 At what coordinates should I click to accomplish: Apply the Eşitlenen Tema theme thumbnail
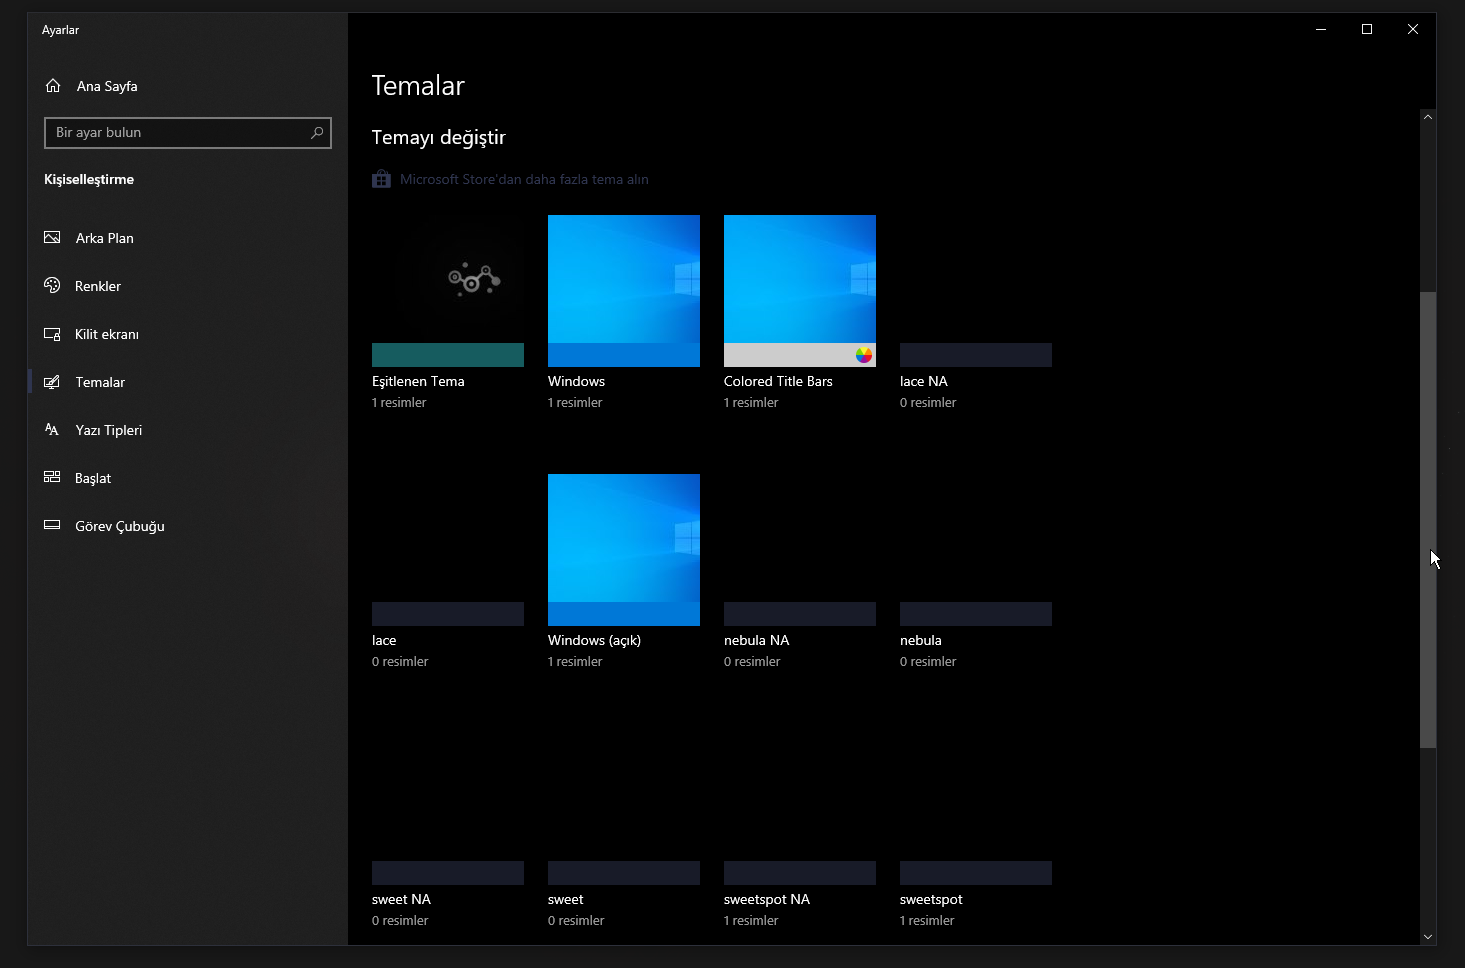tap(448, 291)
